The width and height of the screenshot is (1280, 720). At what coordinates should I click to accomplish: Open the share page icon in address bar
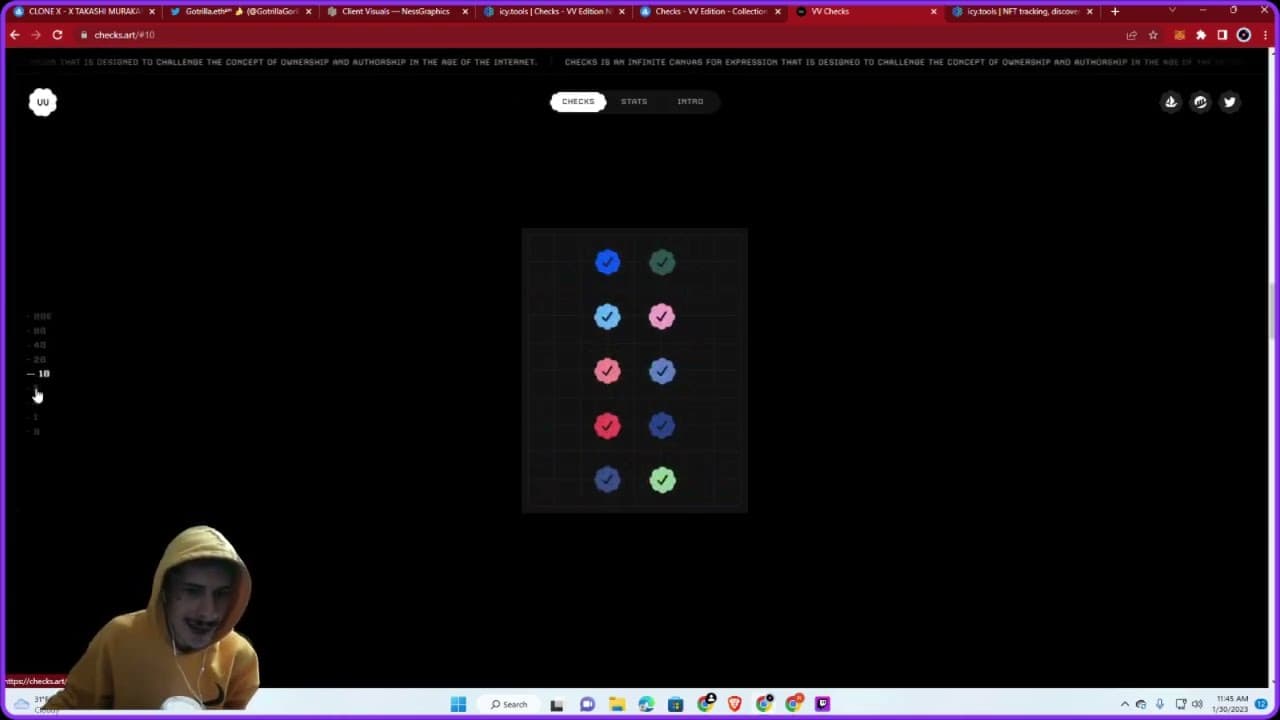(1131, 34)
